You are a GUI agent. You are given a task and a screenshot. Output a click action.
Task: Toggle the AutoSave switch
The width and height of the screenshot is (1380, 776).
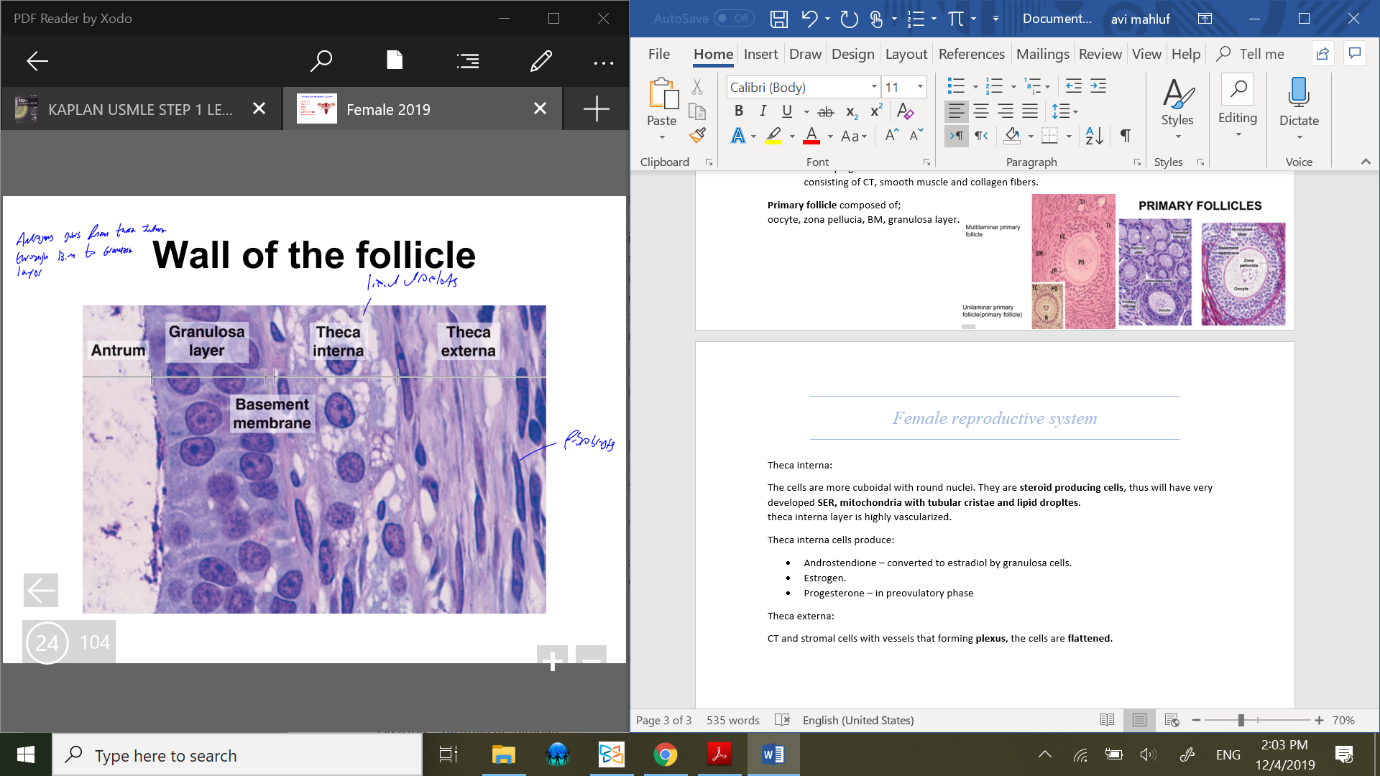733,19
